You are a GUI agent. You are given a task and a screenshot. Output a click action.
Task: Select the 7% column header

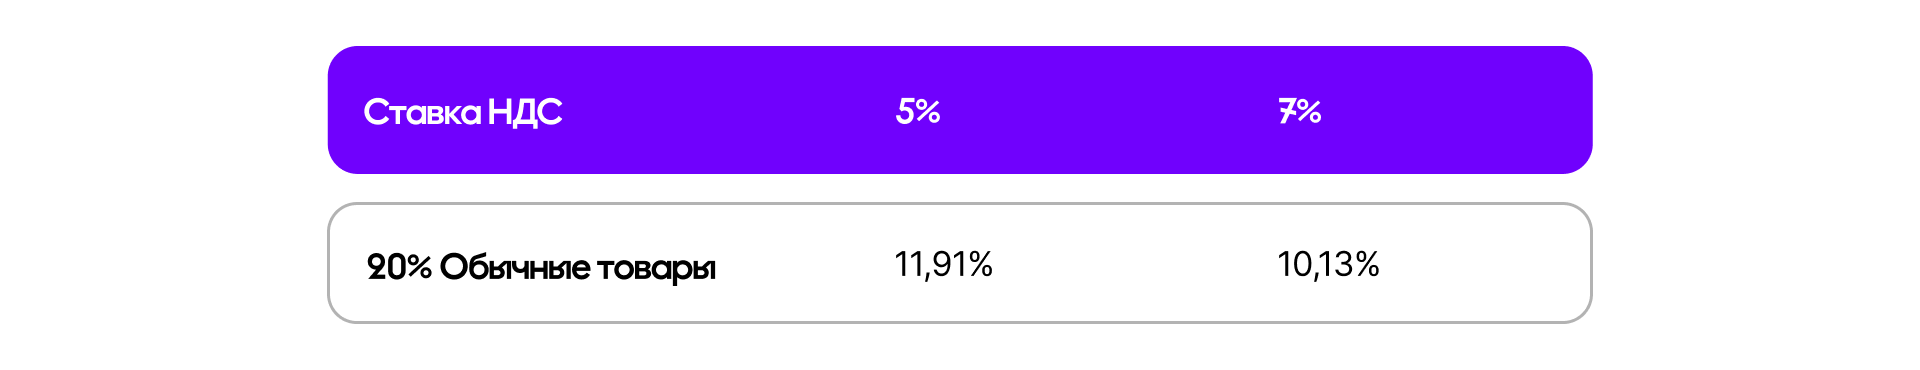click(1300, 110)
